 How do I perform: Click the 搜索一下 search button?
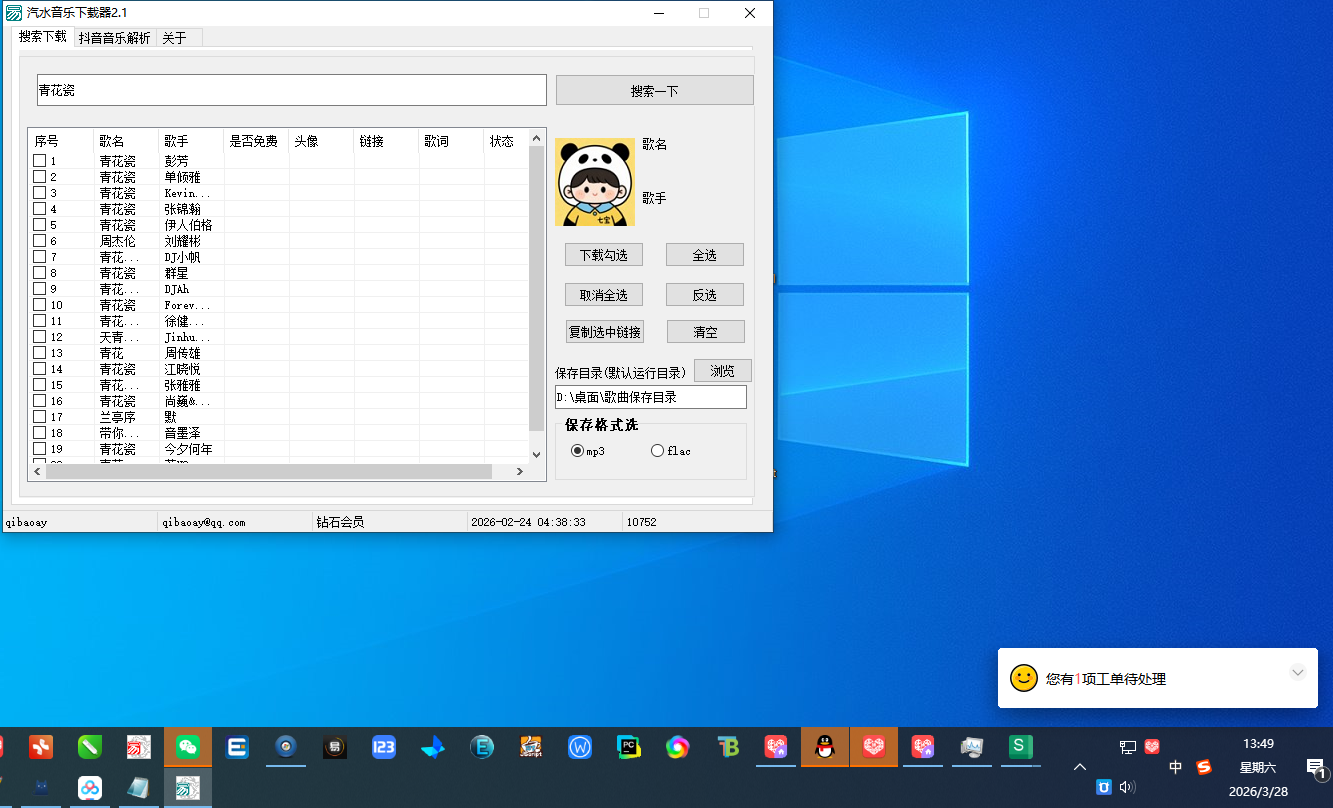(x=655, y=90)
